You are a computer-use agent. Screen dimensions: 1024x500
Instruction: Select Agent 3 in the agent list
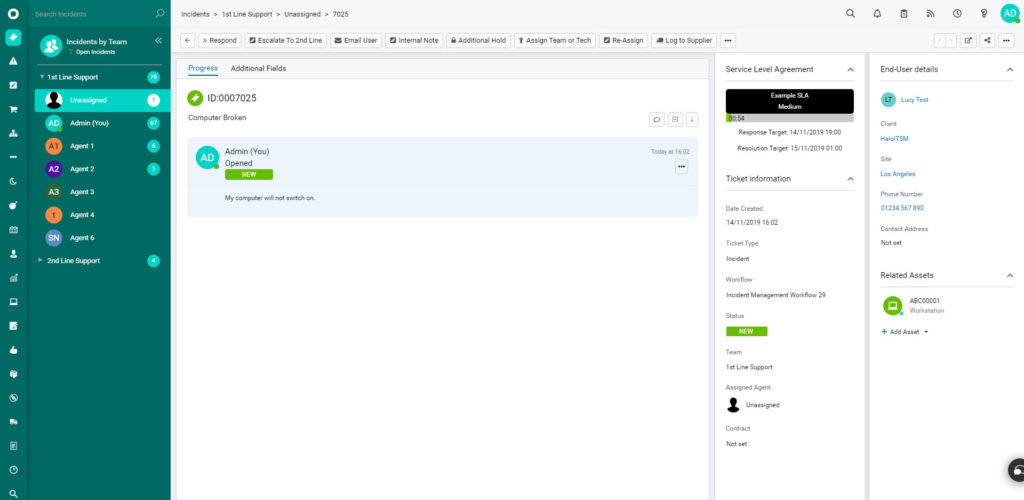tap(103, 192)
